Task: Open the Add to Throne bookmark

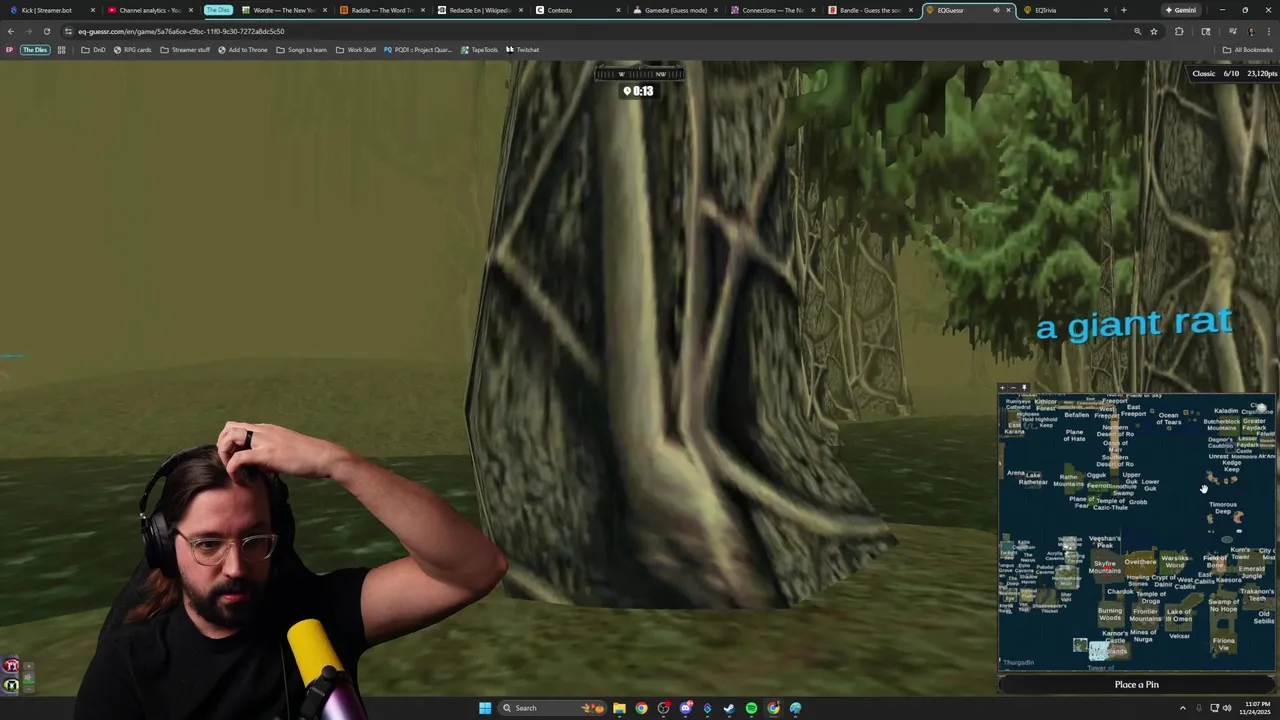Action: click(243, 50)
